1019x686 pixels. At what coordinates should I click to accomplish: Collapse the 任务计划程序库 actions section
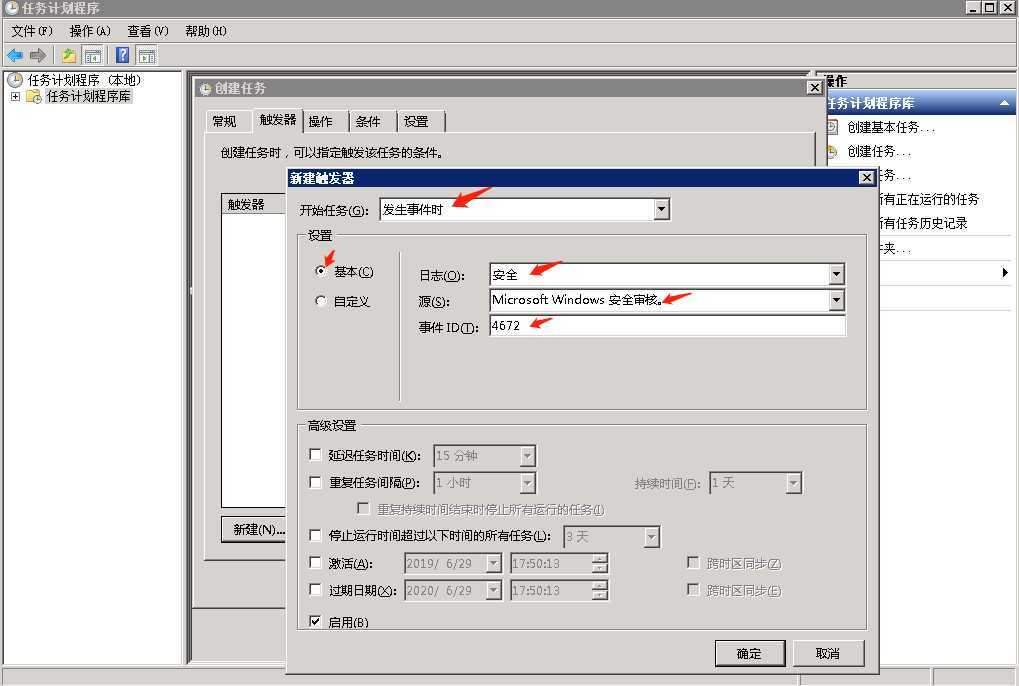1004,103
